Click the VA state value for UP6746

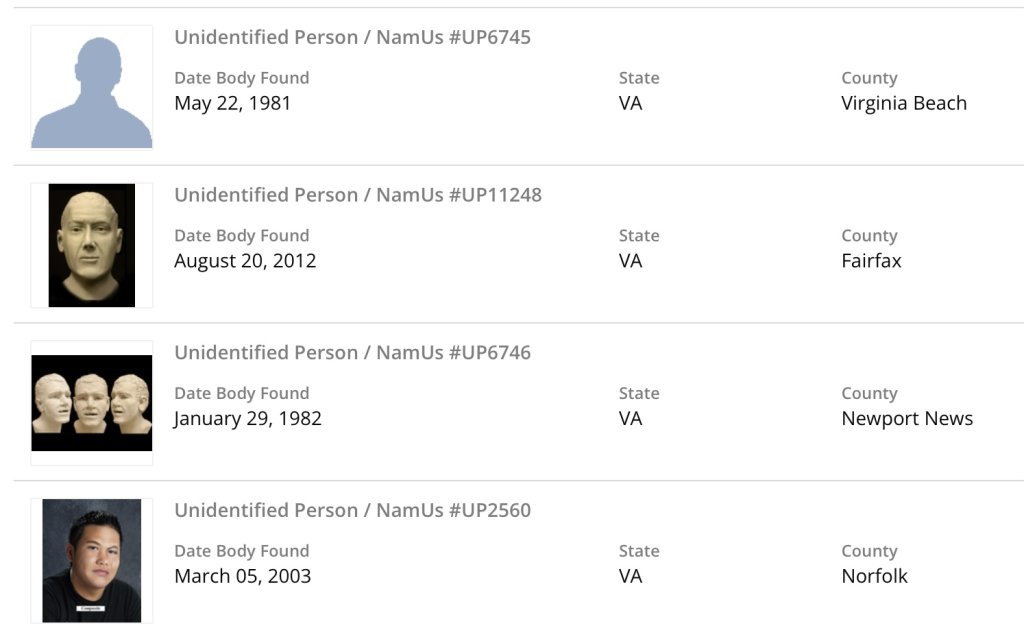click(630, 419)
